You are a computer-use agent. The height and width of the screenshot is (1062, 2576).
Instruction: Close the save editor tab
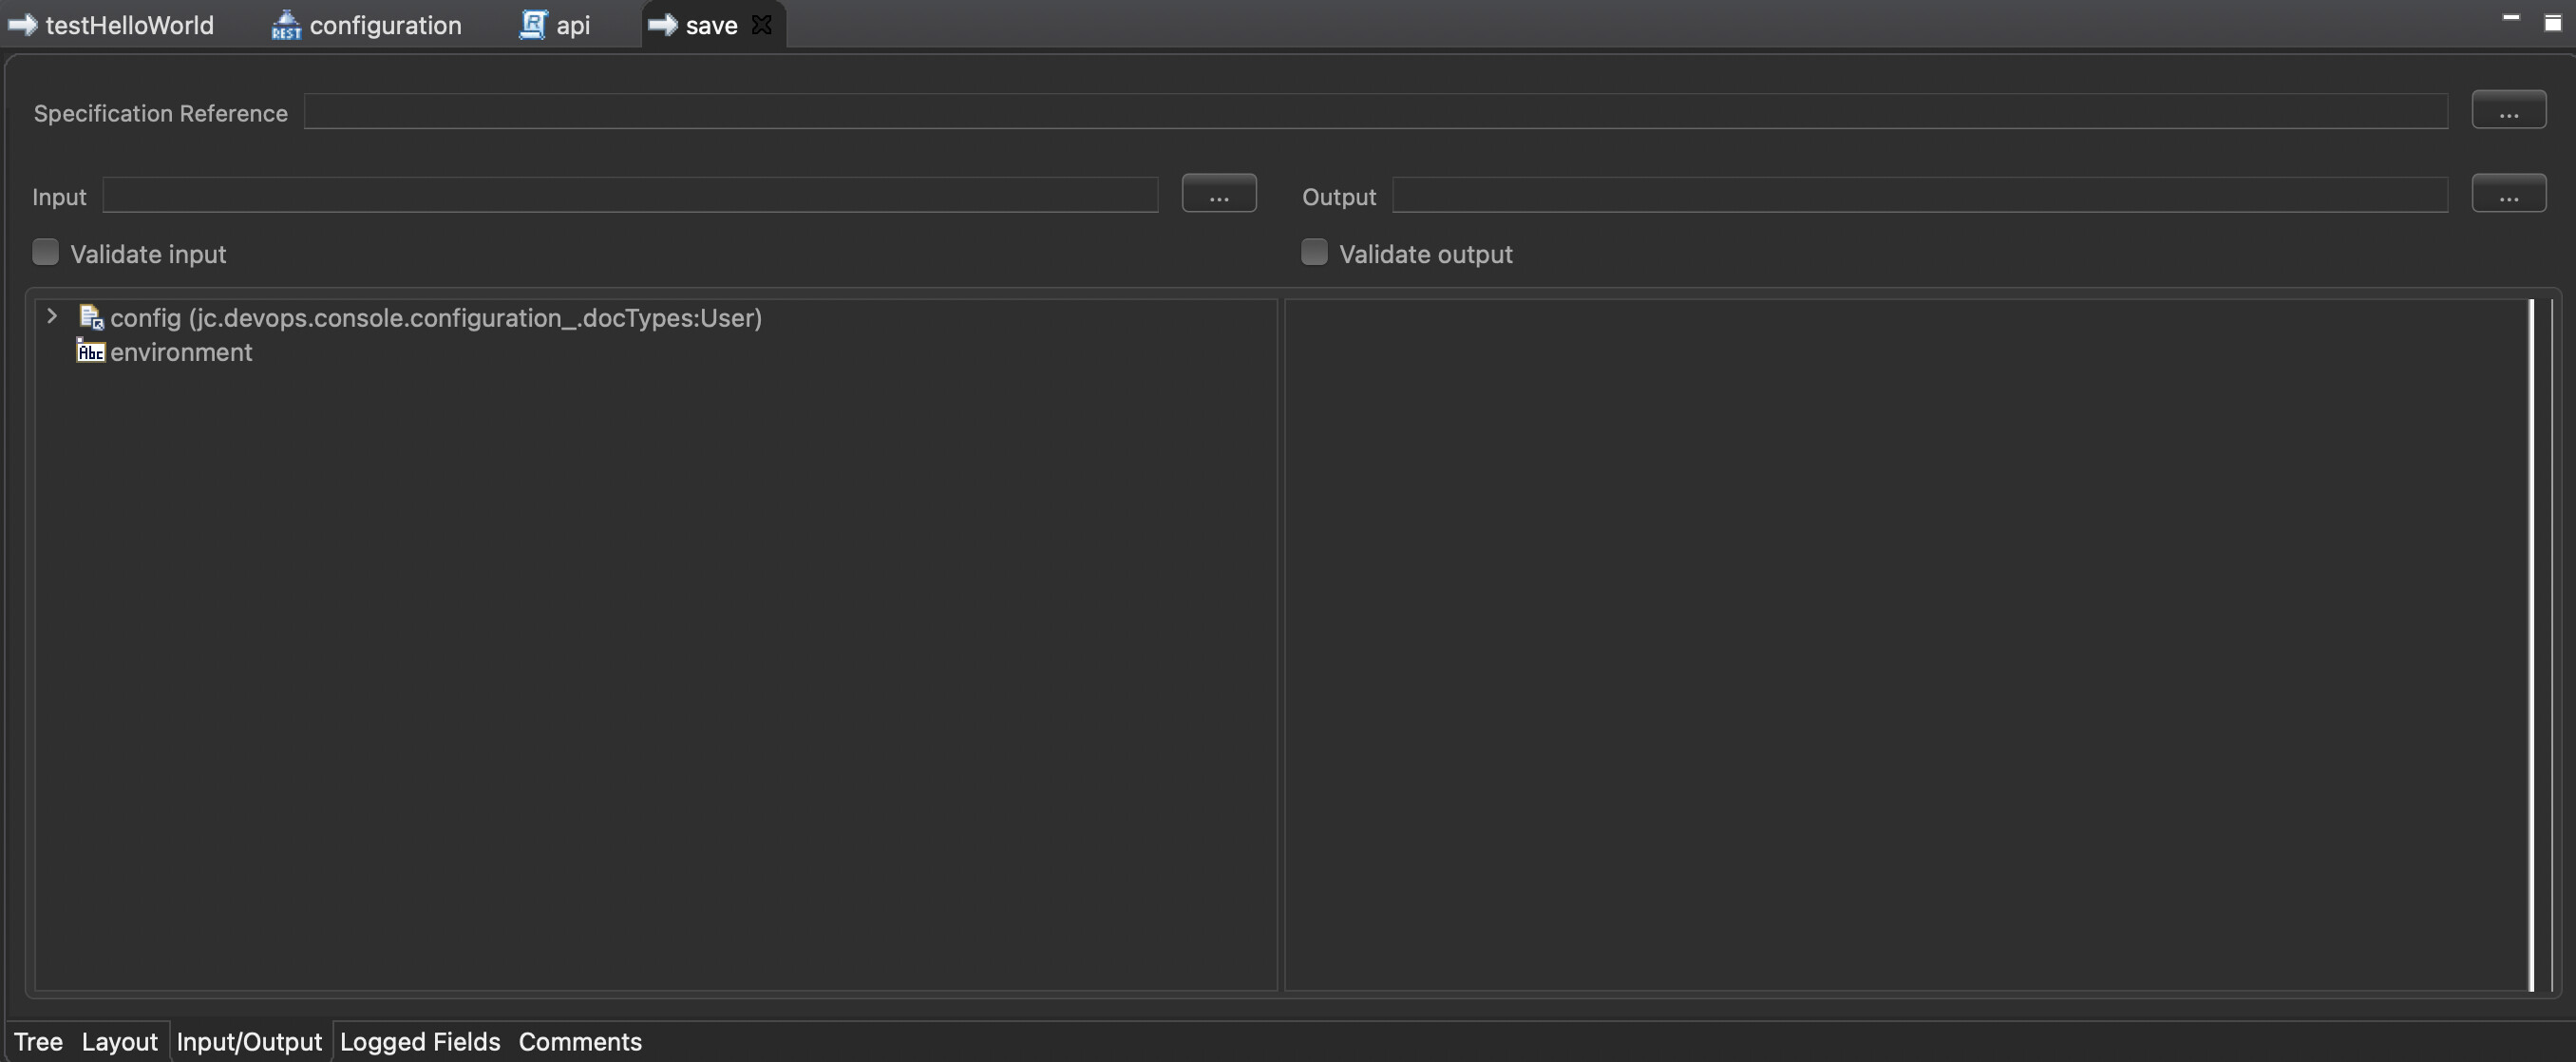pyautogui.click(x=762, y=25)
